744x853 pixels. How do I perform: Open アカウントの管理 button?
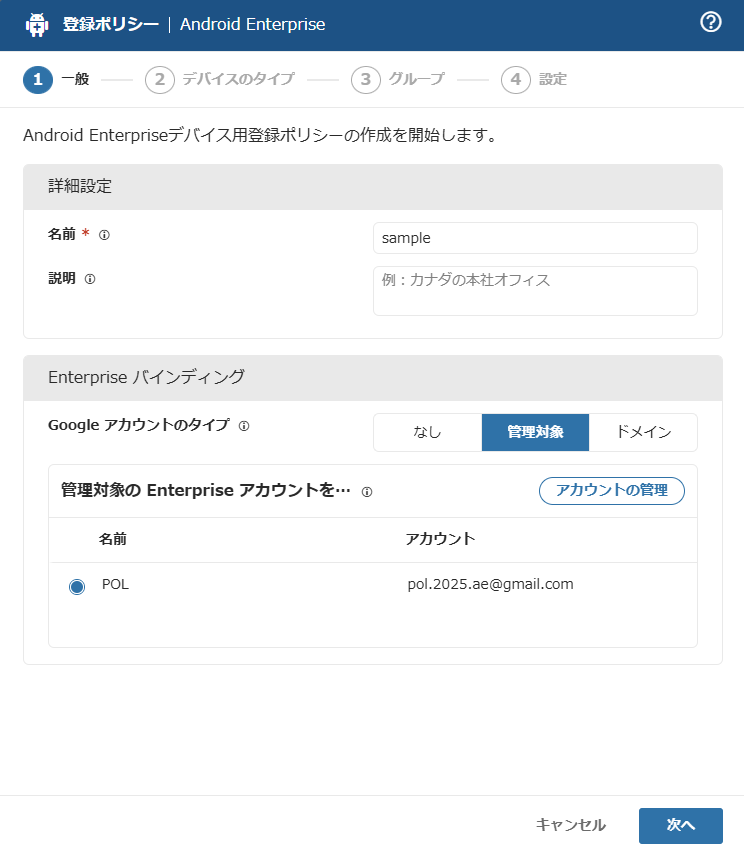pos(612,491)
